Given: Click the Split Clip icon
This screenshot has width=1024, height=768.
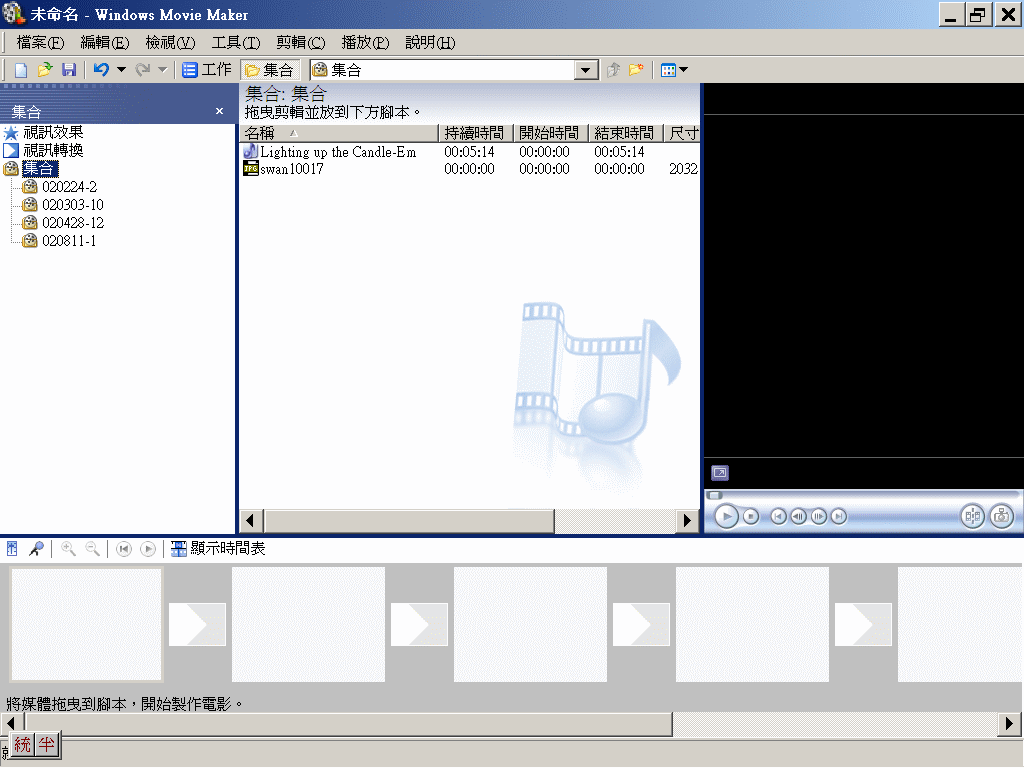Looking at the screenshot, I should pyautogui.click(x=972, y=516).
